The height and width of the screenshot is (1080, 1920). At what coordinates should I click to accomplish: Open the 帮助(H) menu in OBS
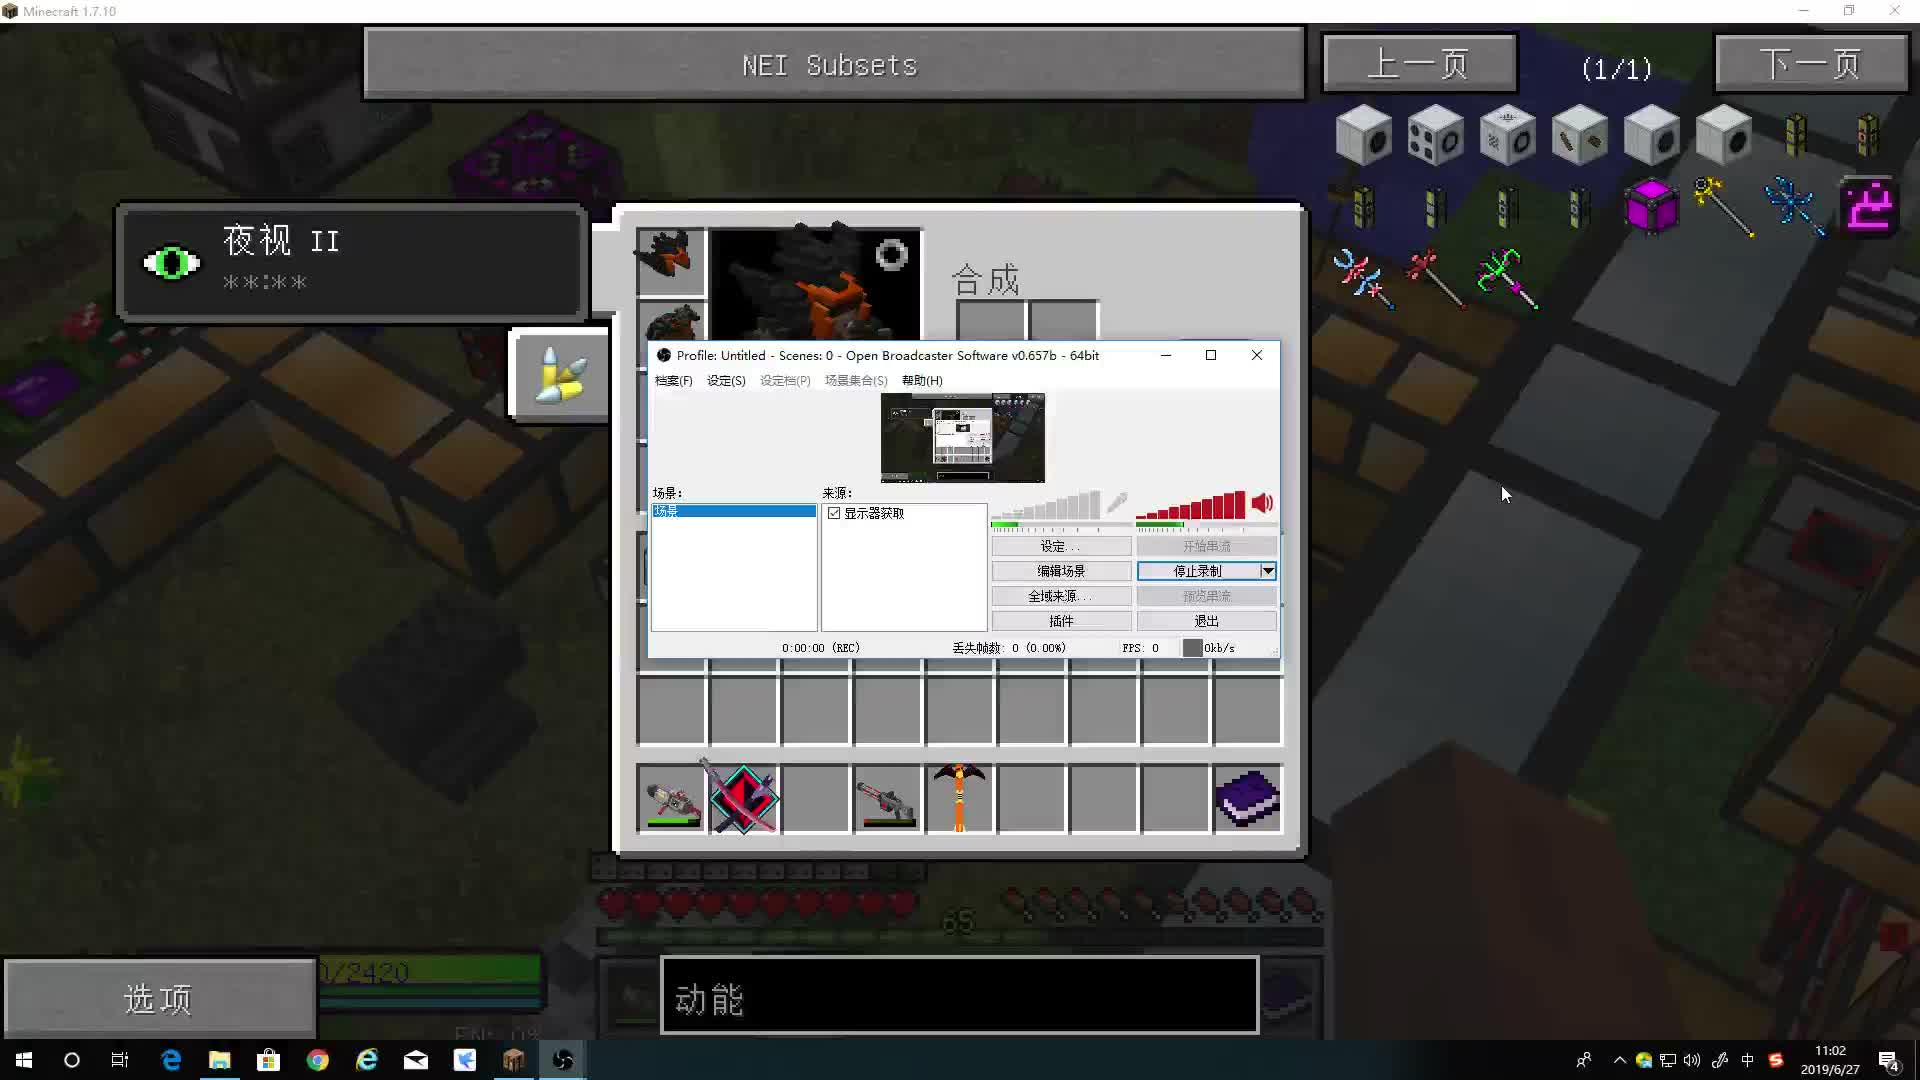[x=922, y=381]
